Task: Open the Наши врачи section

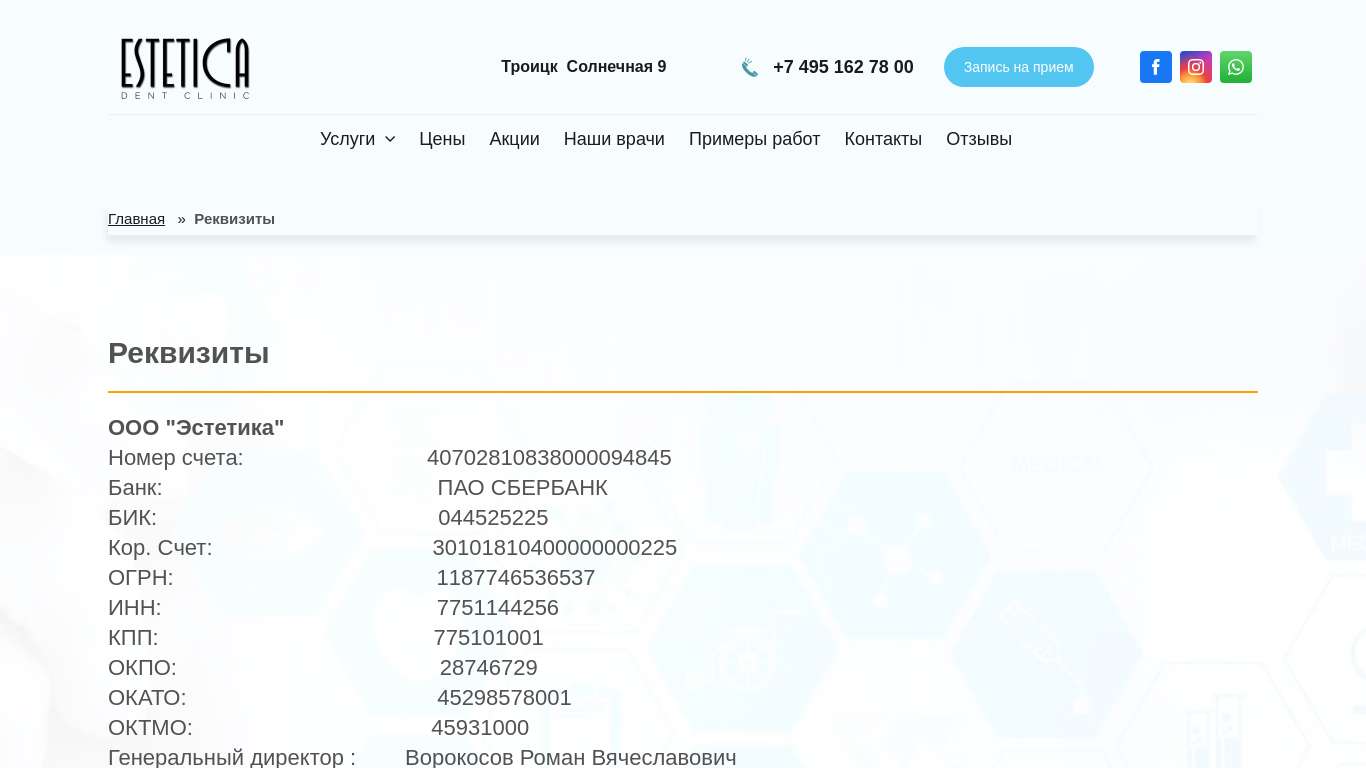Action: (x=614, y=139)
